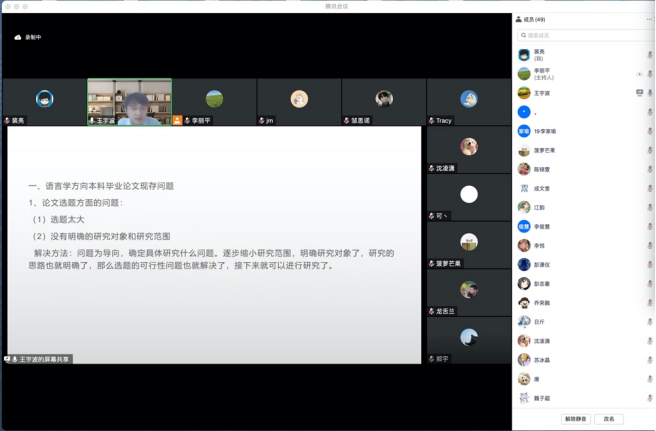Click the 解除静音 unmute button

pos(576,419)
